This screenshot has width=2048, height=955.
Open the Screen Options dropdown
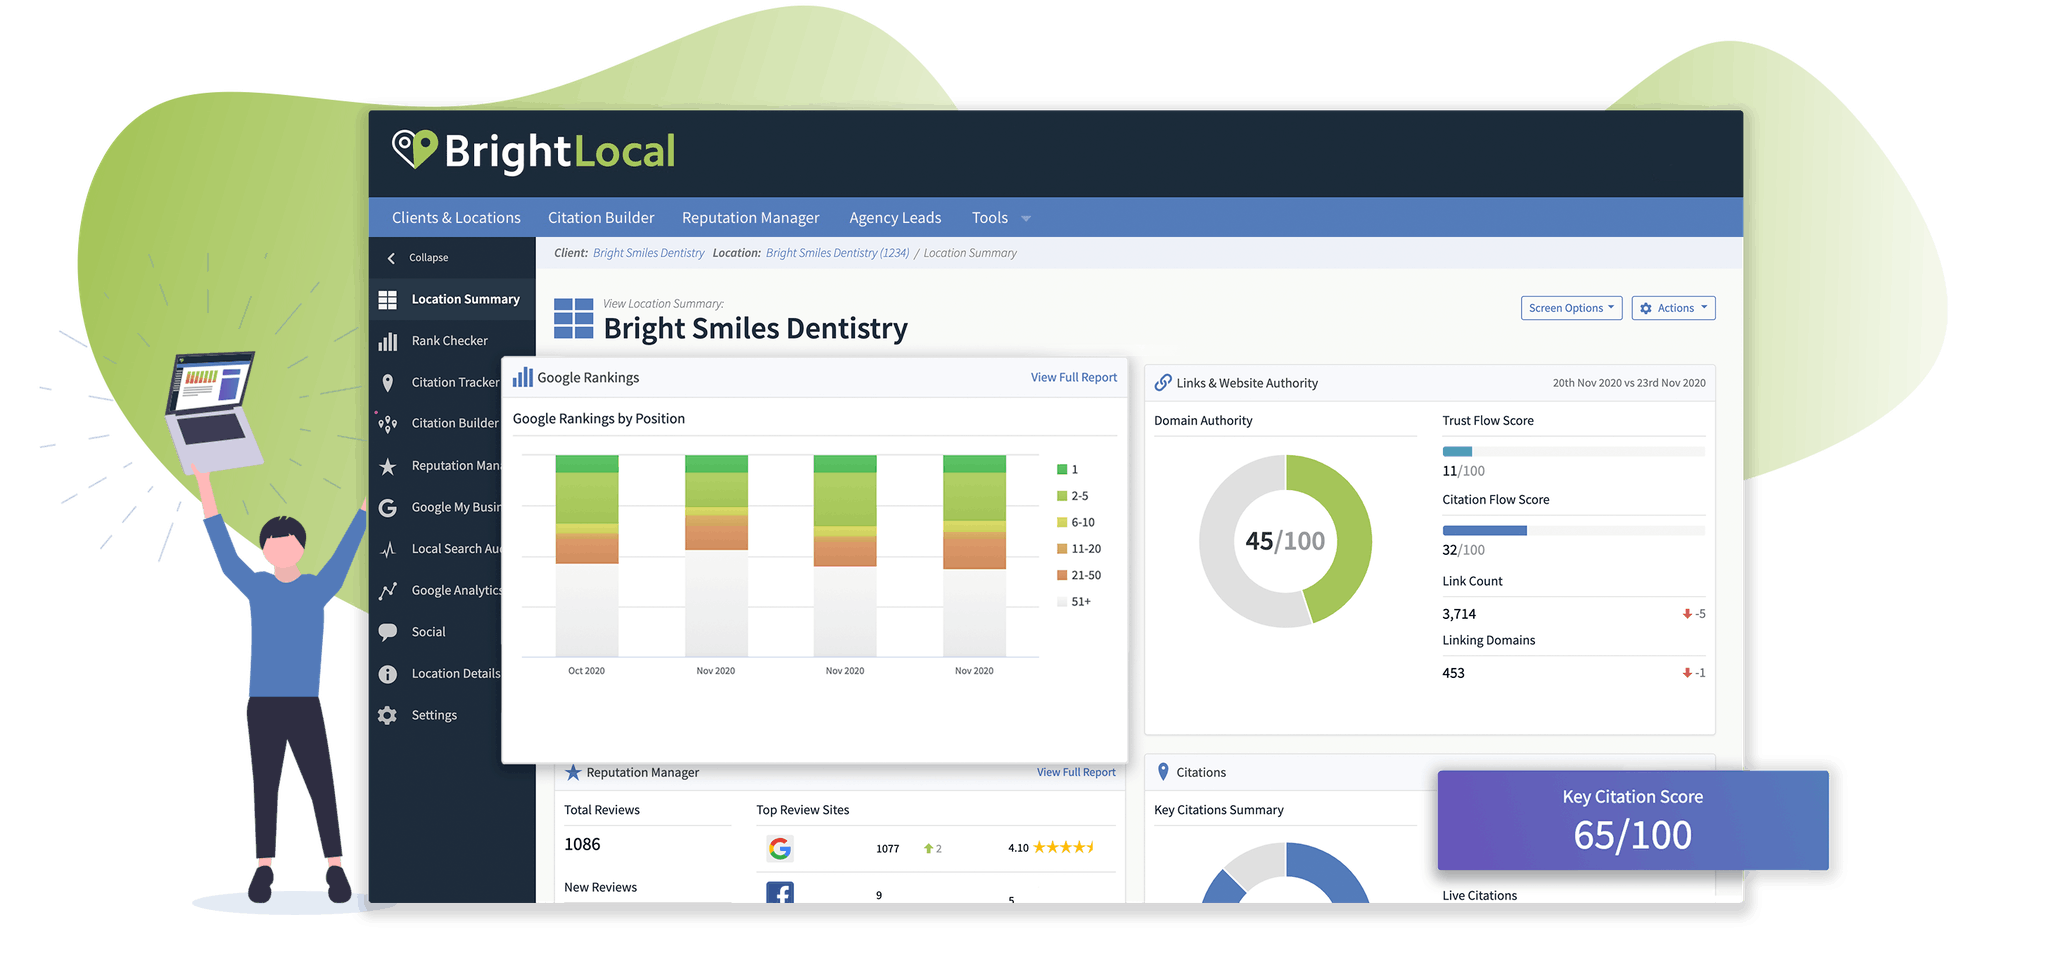click(1571, 307)
